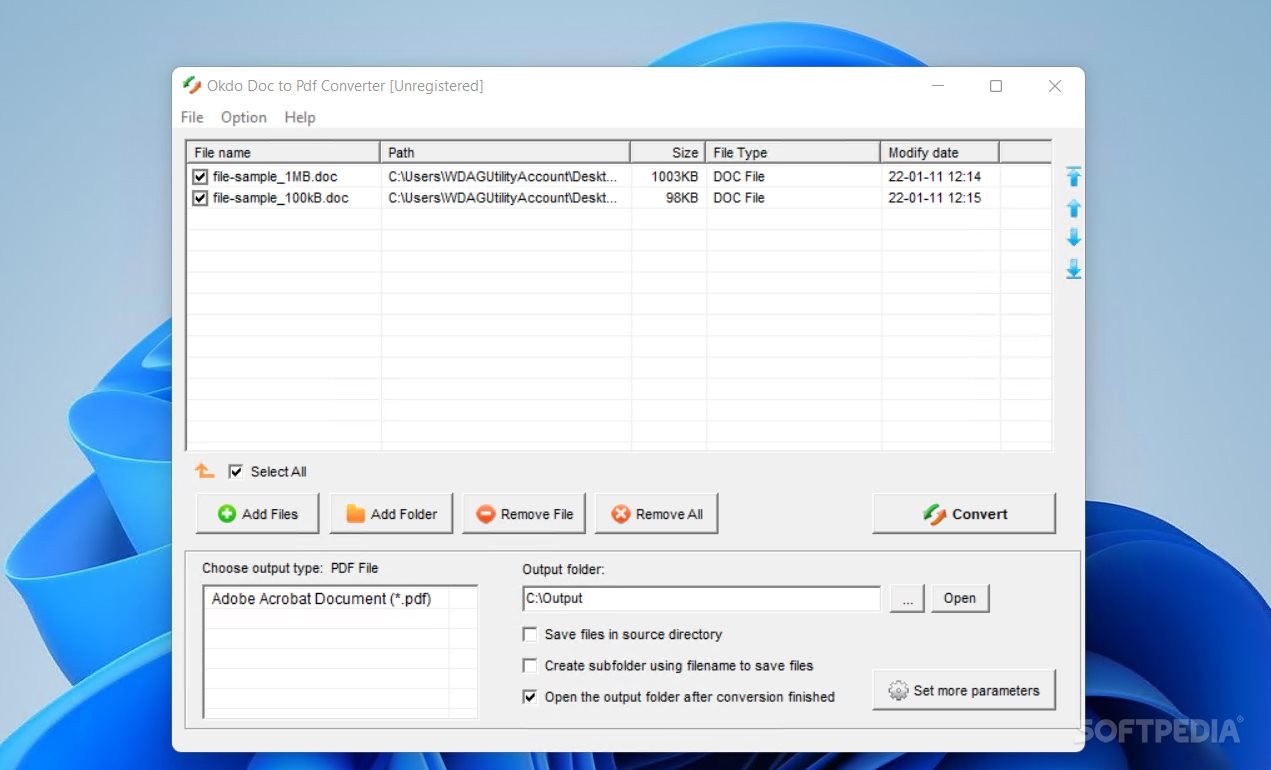Sort by the Modify date column header
Image resolution: width=1271 pixels, height=770 pixels.
click(x=940, y=152)
